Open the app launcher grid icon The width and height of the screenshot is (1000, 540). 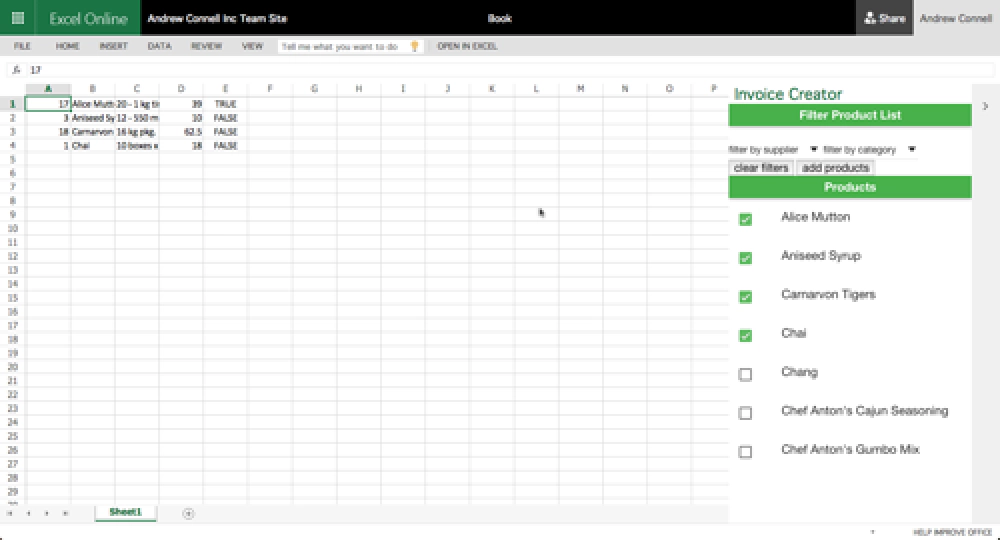coord(17,18)
